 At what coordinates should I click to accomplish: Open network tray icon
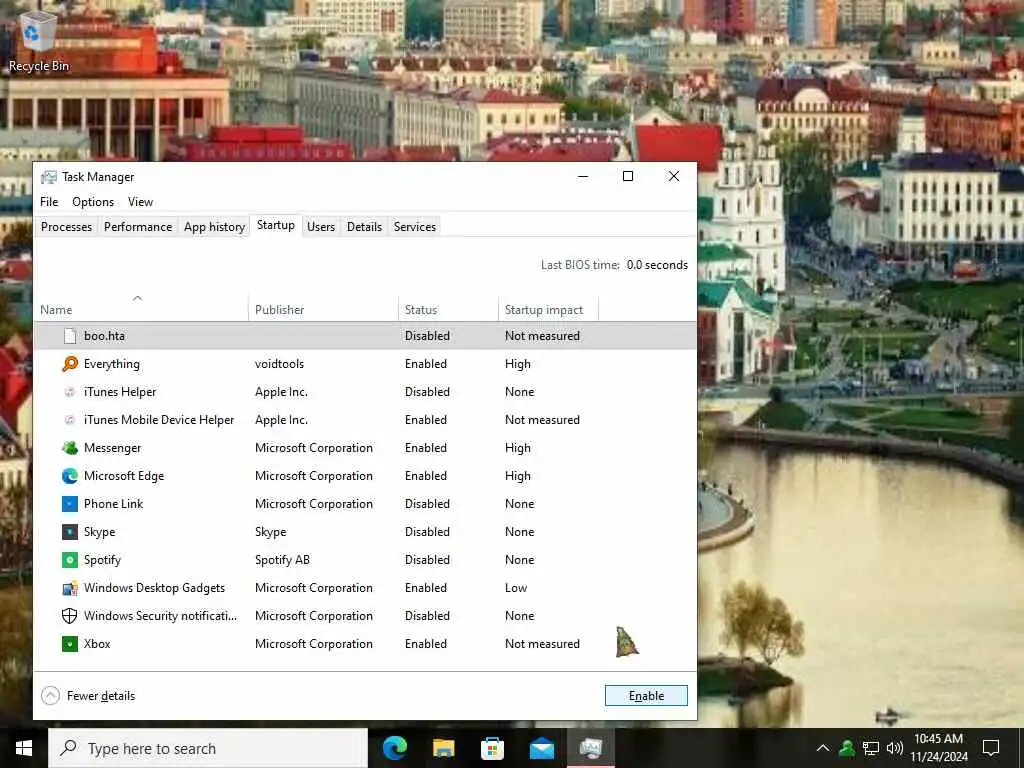point(871,748)
